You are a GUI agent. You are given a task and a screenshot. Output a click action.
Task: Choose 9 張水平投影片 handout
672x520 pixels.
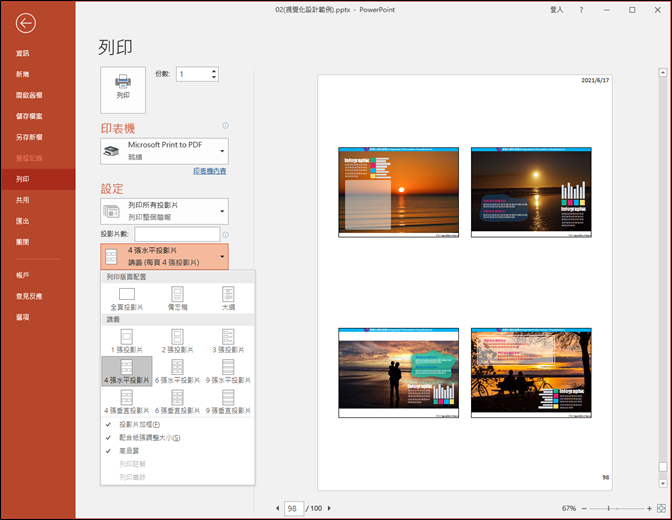point(228,371)
